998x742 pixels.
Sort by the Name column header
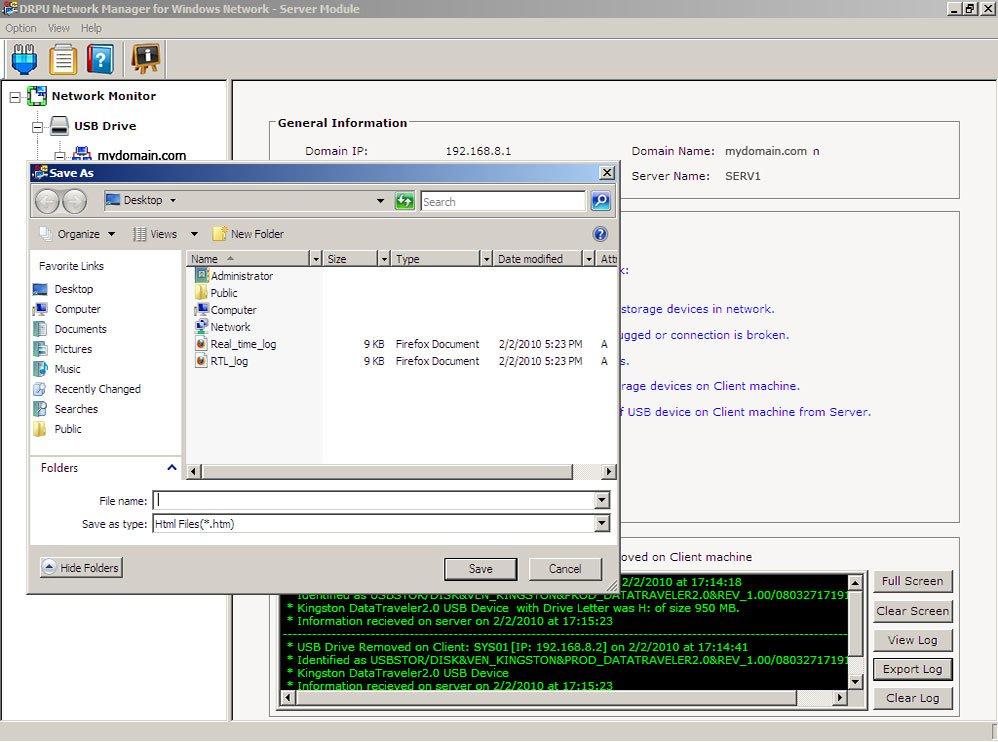[x=248, y=258]
